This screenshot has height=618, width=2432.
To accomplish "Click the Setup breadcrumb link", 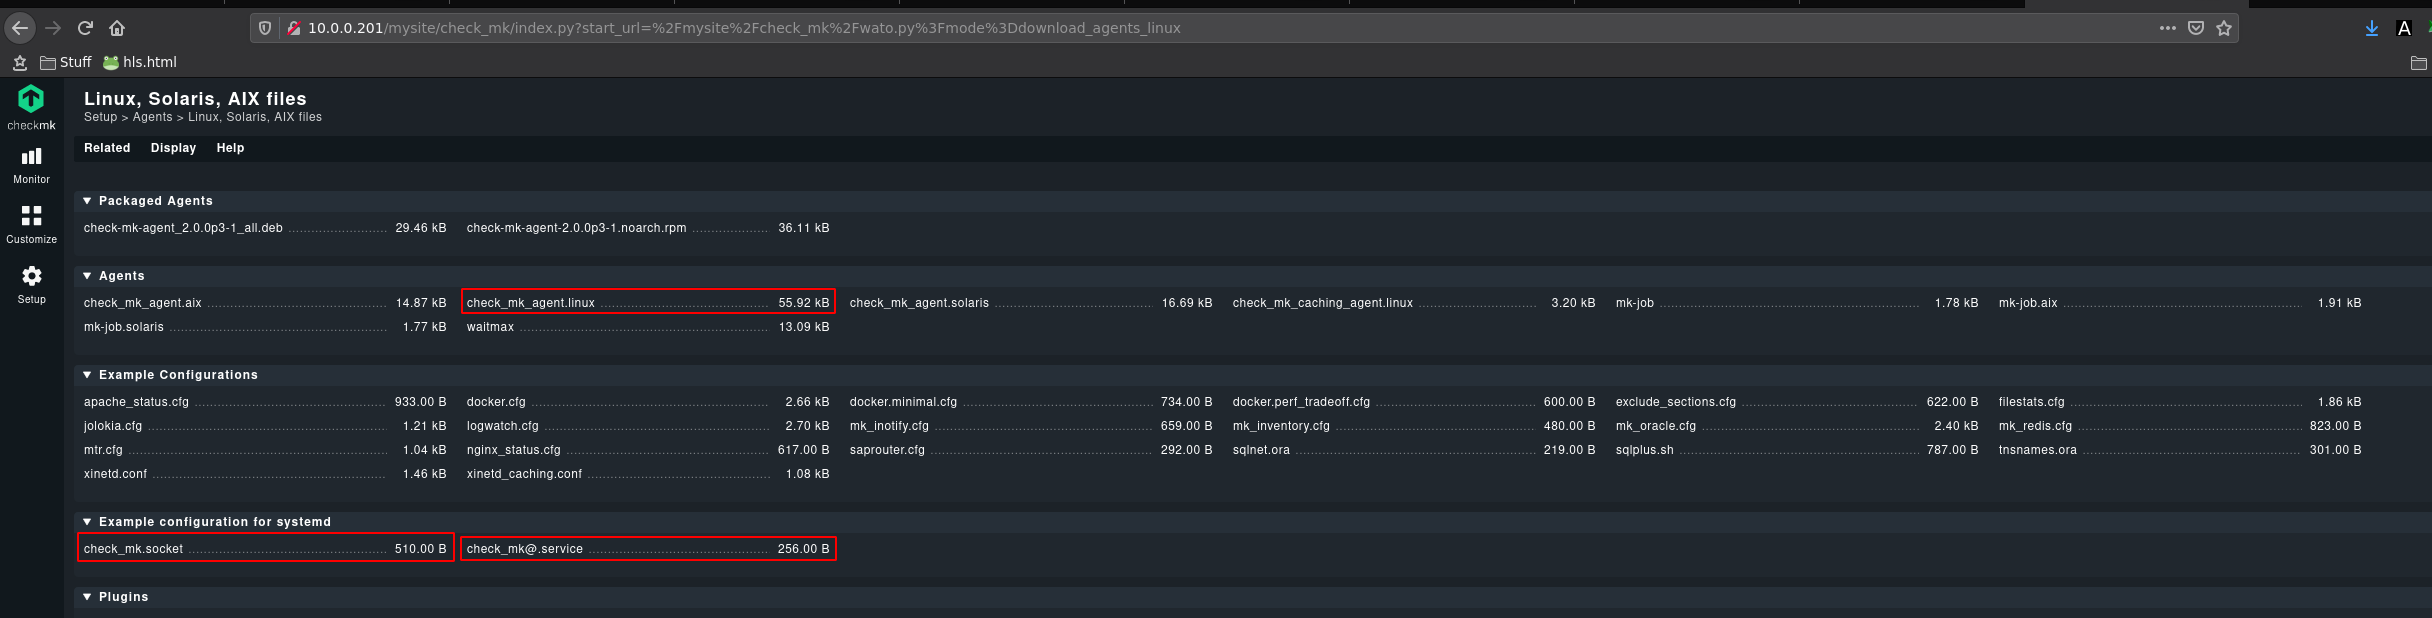I will click(100, 117).
